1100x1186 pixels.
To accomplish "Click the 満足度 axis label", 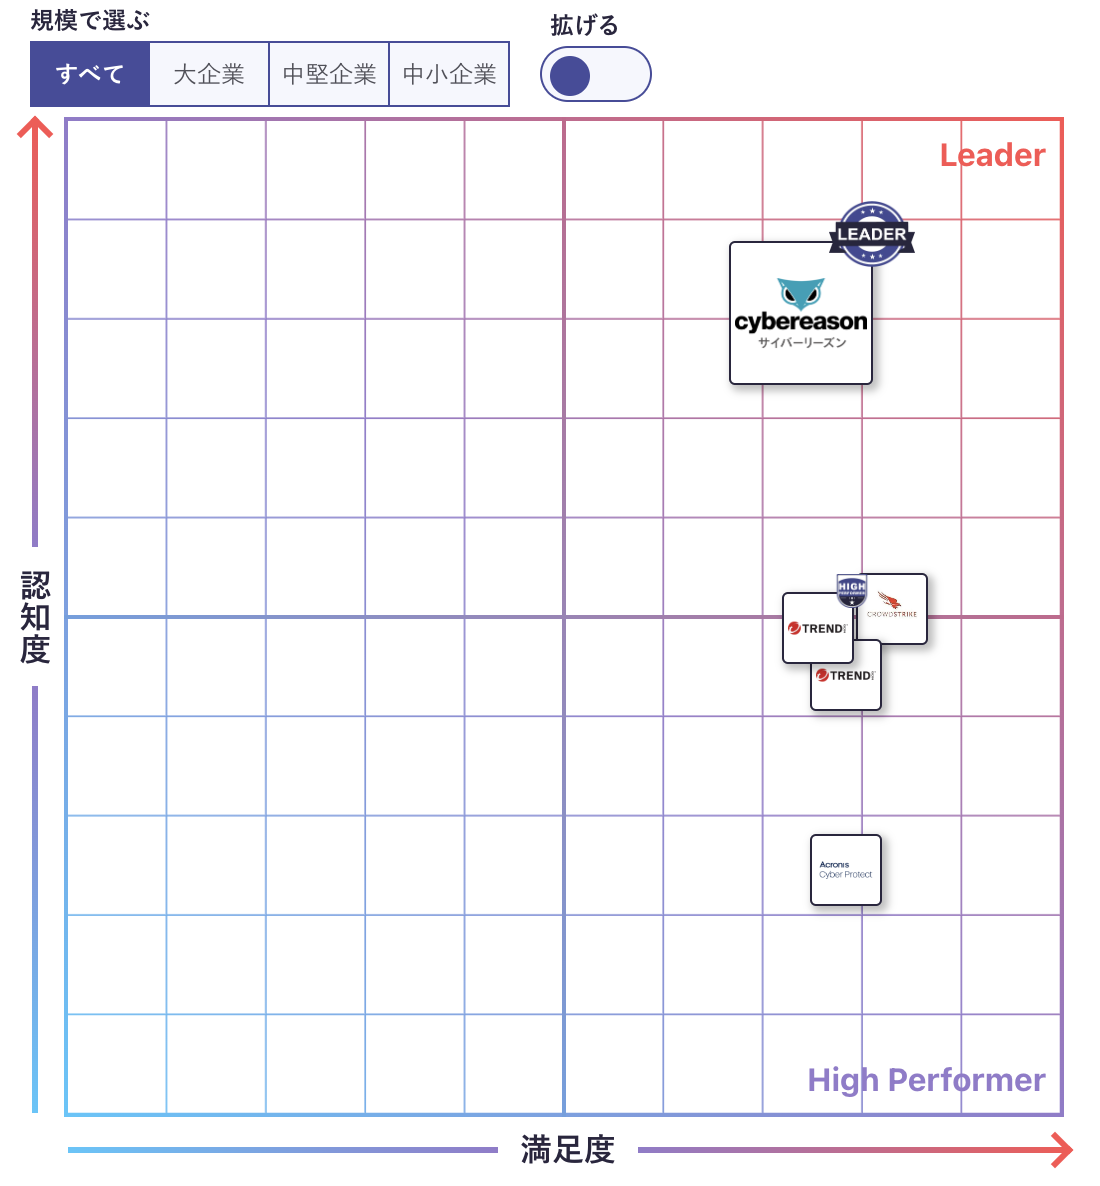I will pyautogui.click(x=567, y=1150).
